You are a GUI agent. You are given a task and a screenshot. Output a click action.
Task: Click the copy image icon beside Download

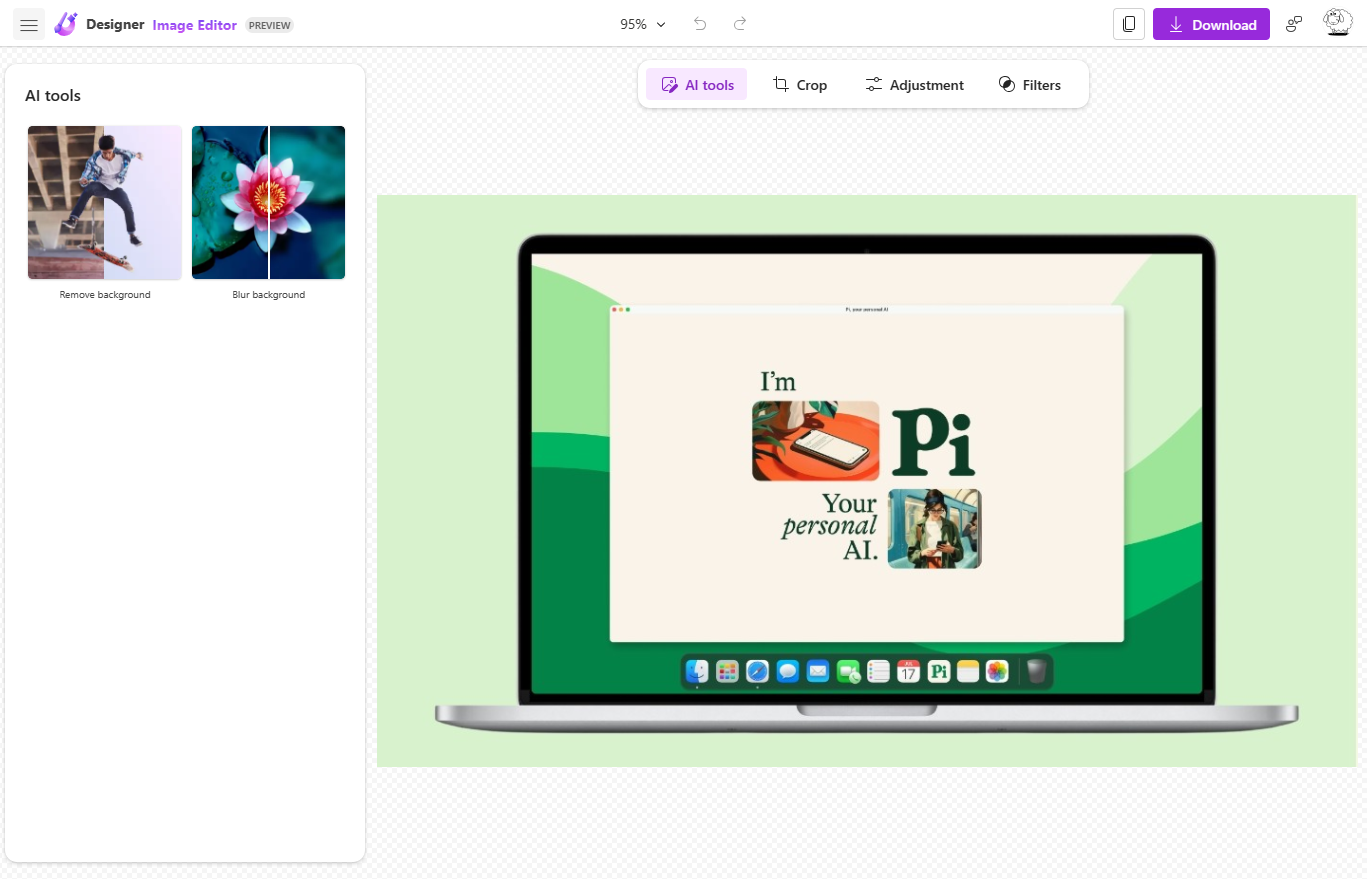click(1129, 25)
